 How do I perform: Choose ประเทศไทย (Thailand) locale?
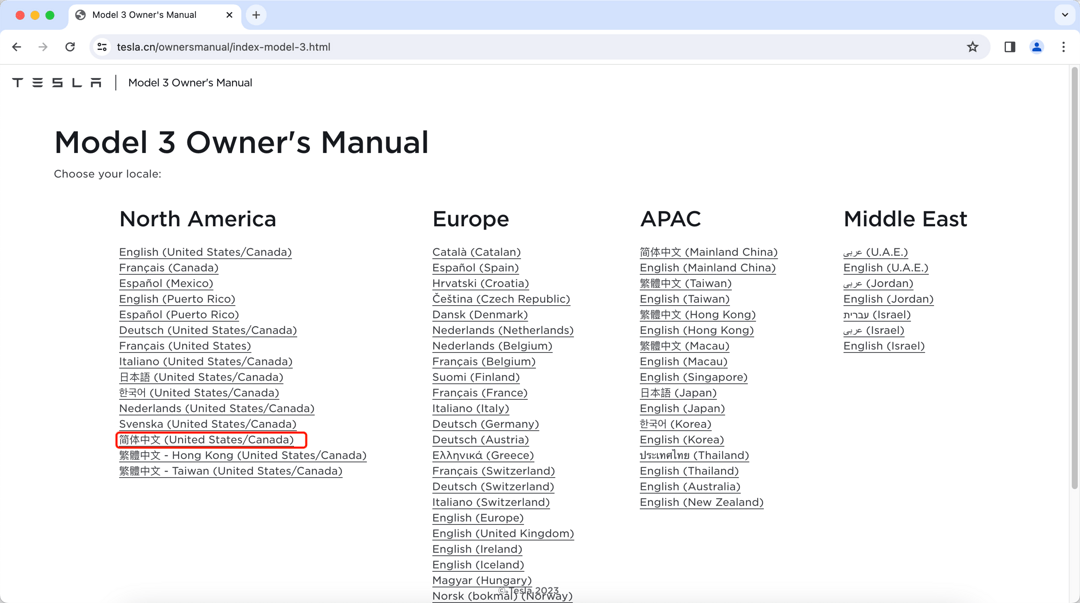click(694, 456)
